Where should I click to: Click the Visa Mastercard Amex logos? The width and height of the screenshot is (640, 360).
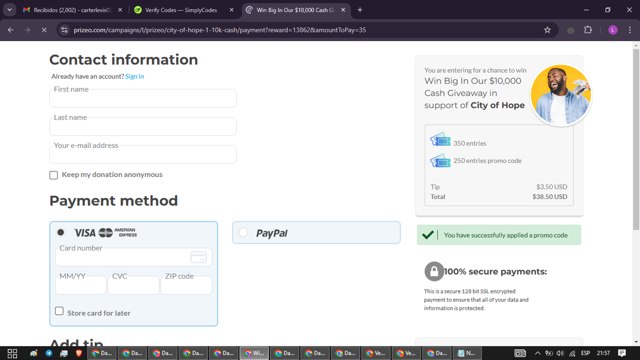coord(106,233)
